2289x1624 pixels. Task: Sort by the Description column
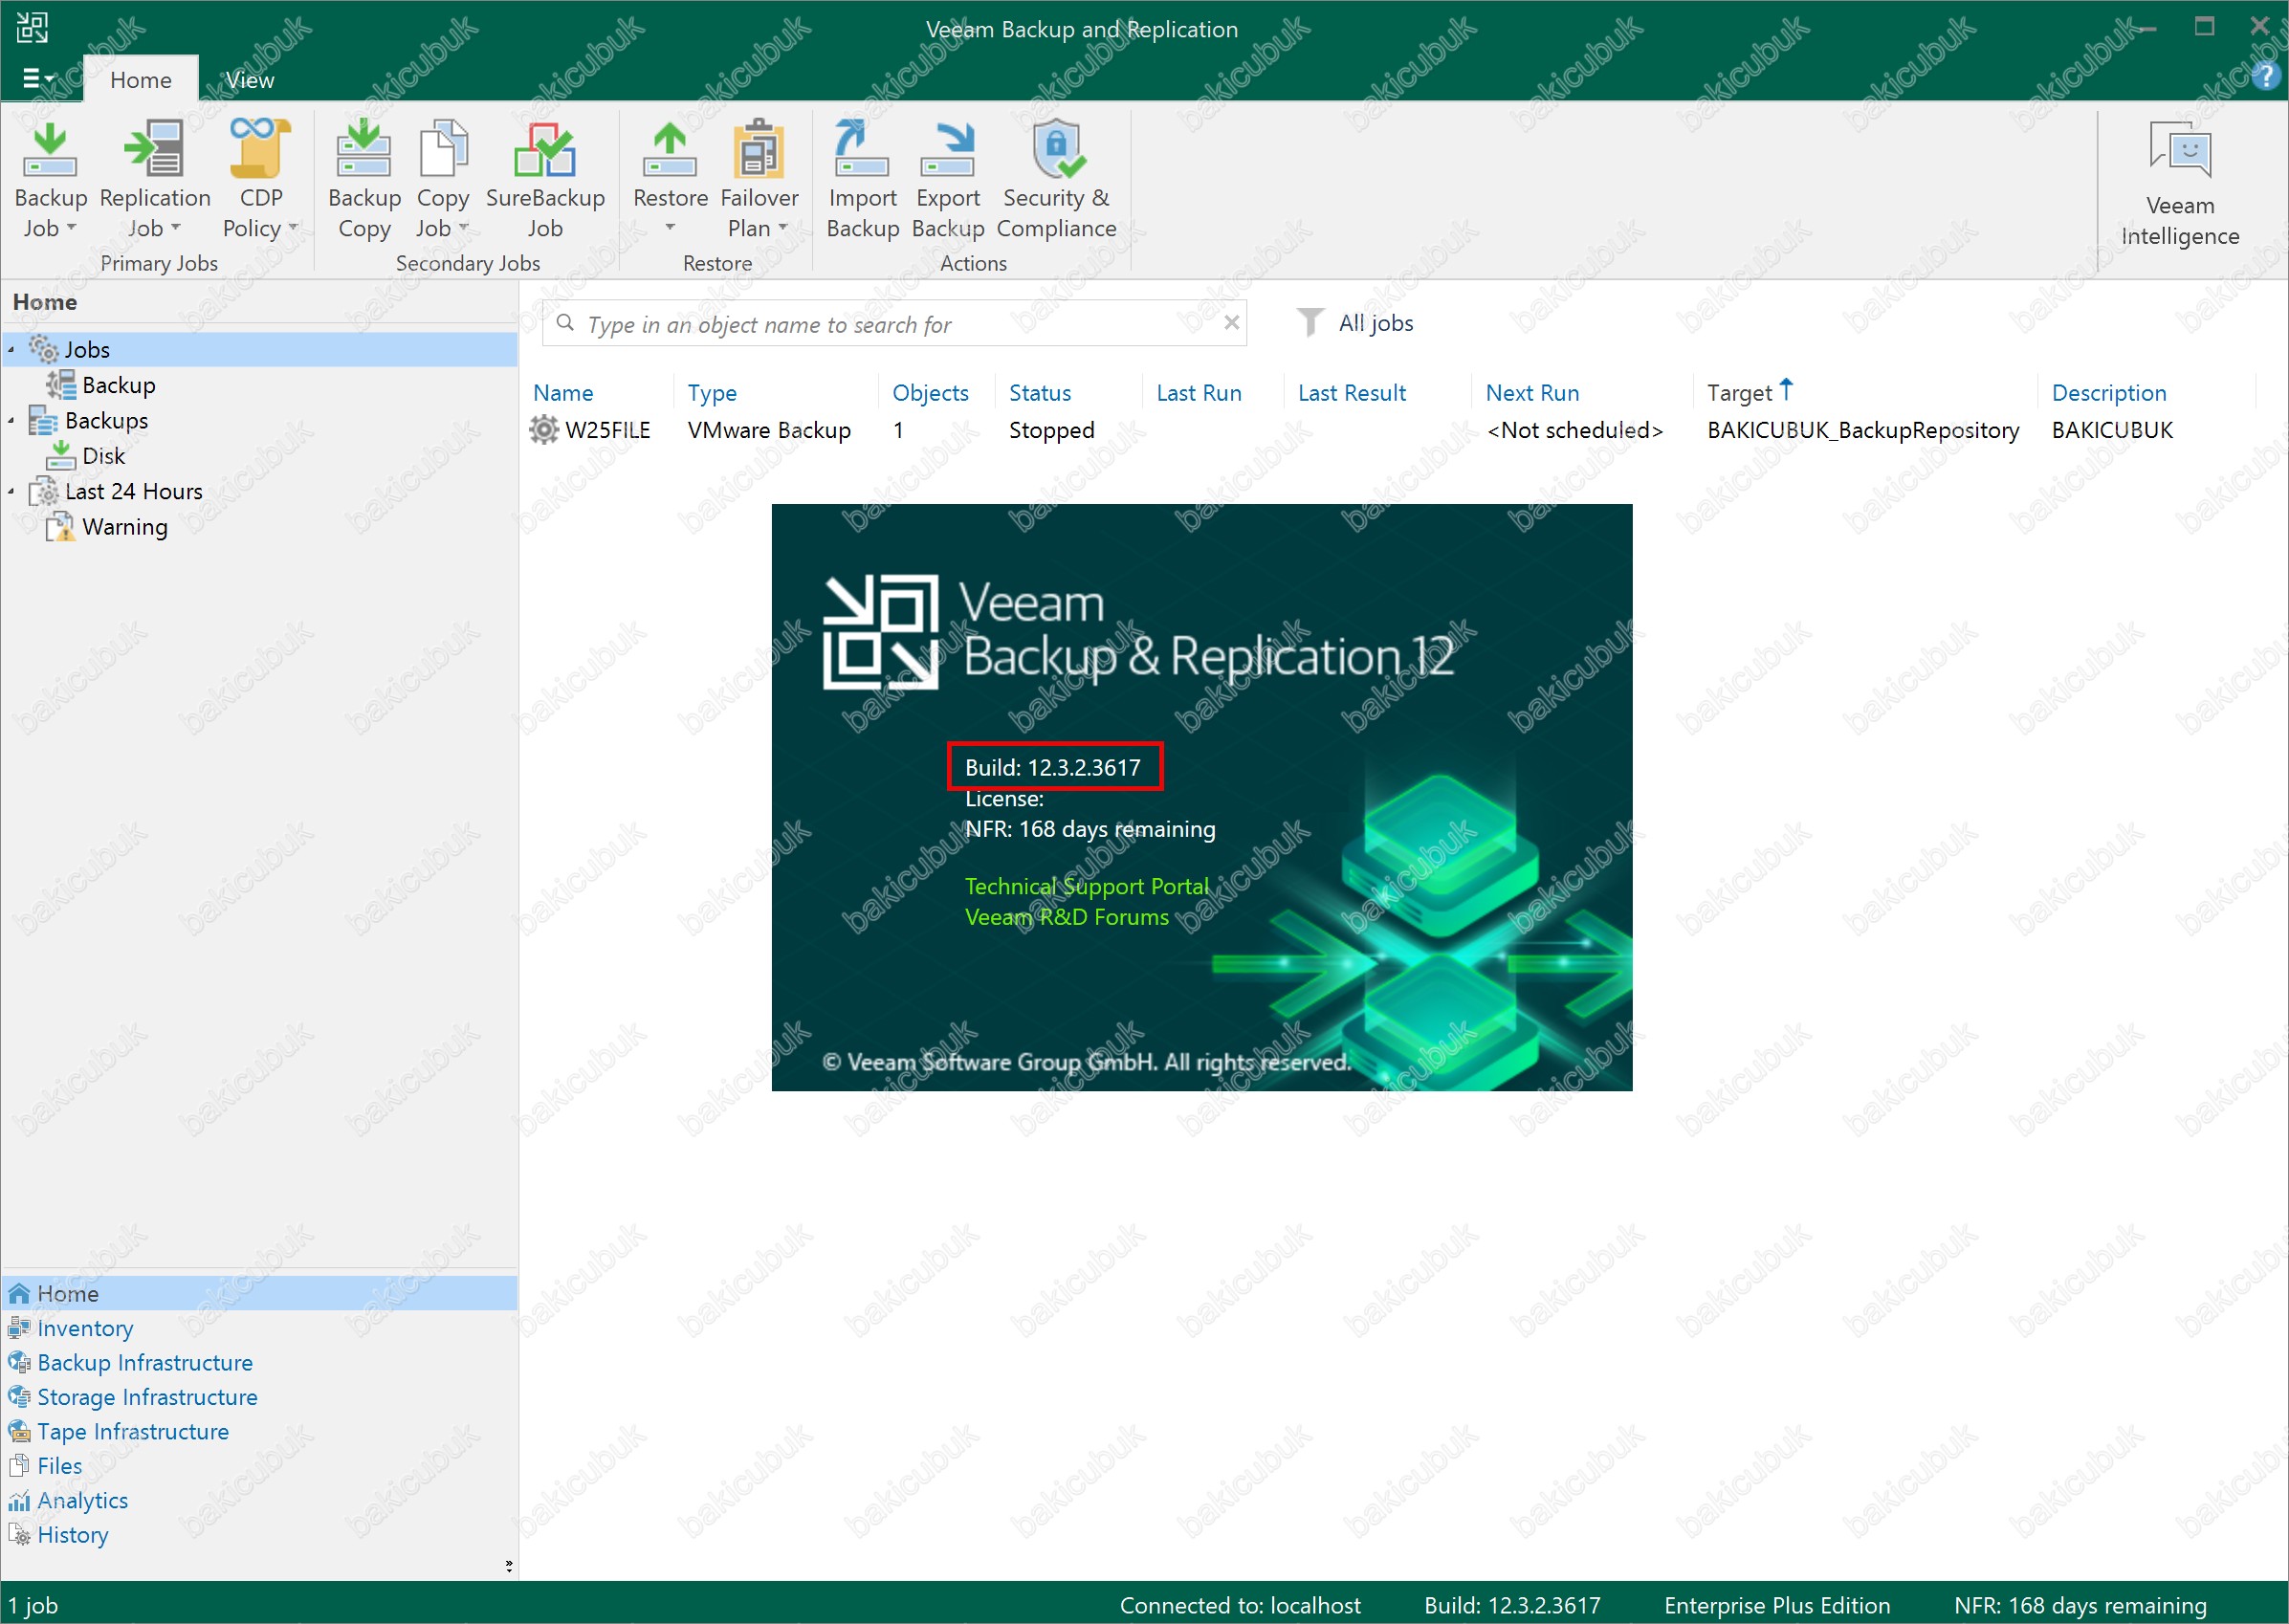(2109, 393)
